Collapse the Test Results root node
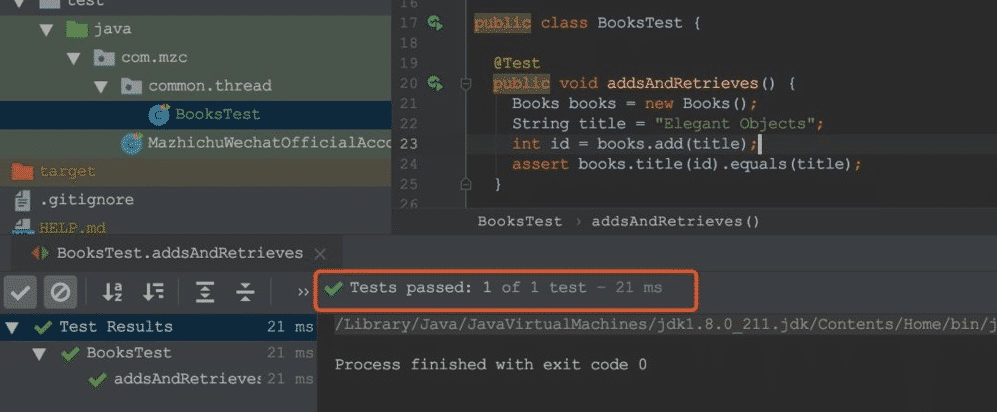 [x=12, y=327]
